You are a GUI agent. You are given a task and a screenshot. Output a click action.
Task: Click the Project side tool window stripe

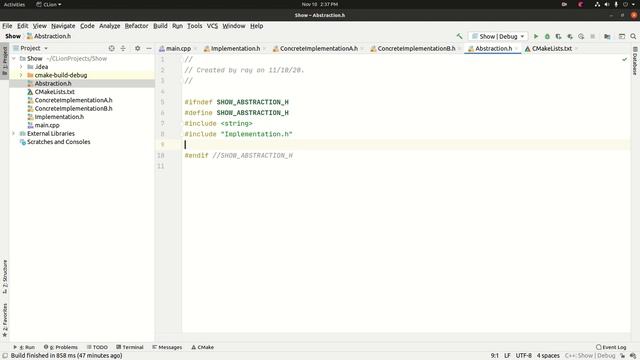(x=4, y=61)
